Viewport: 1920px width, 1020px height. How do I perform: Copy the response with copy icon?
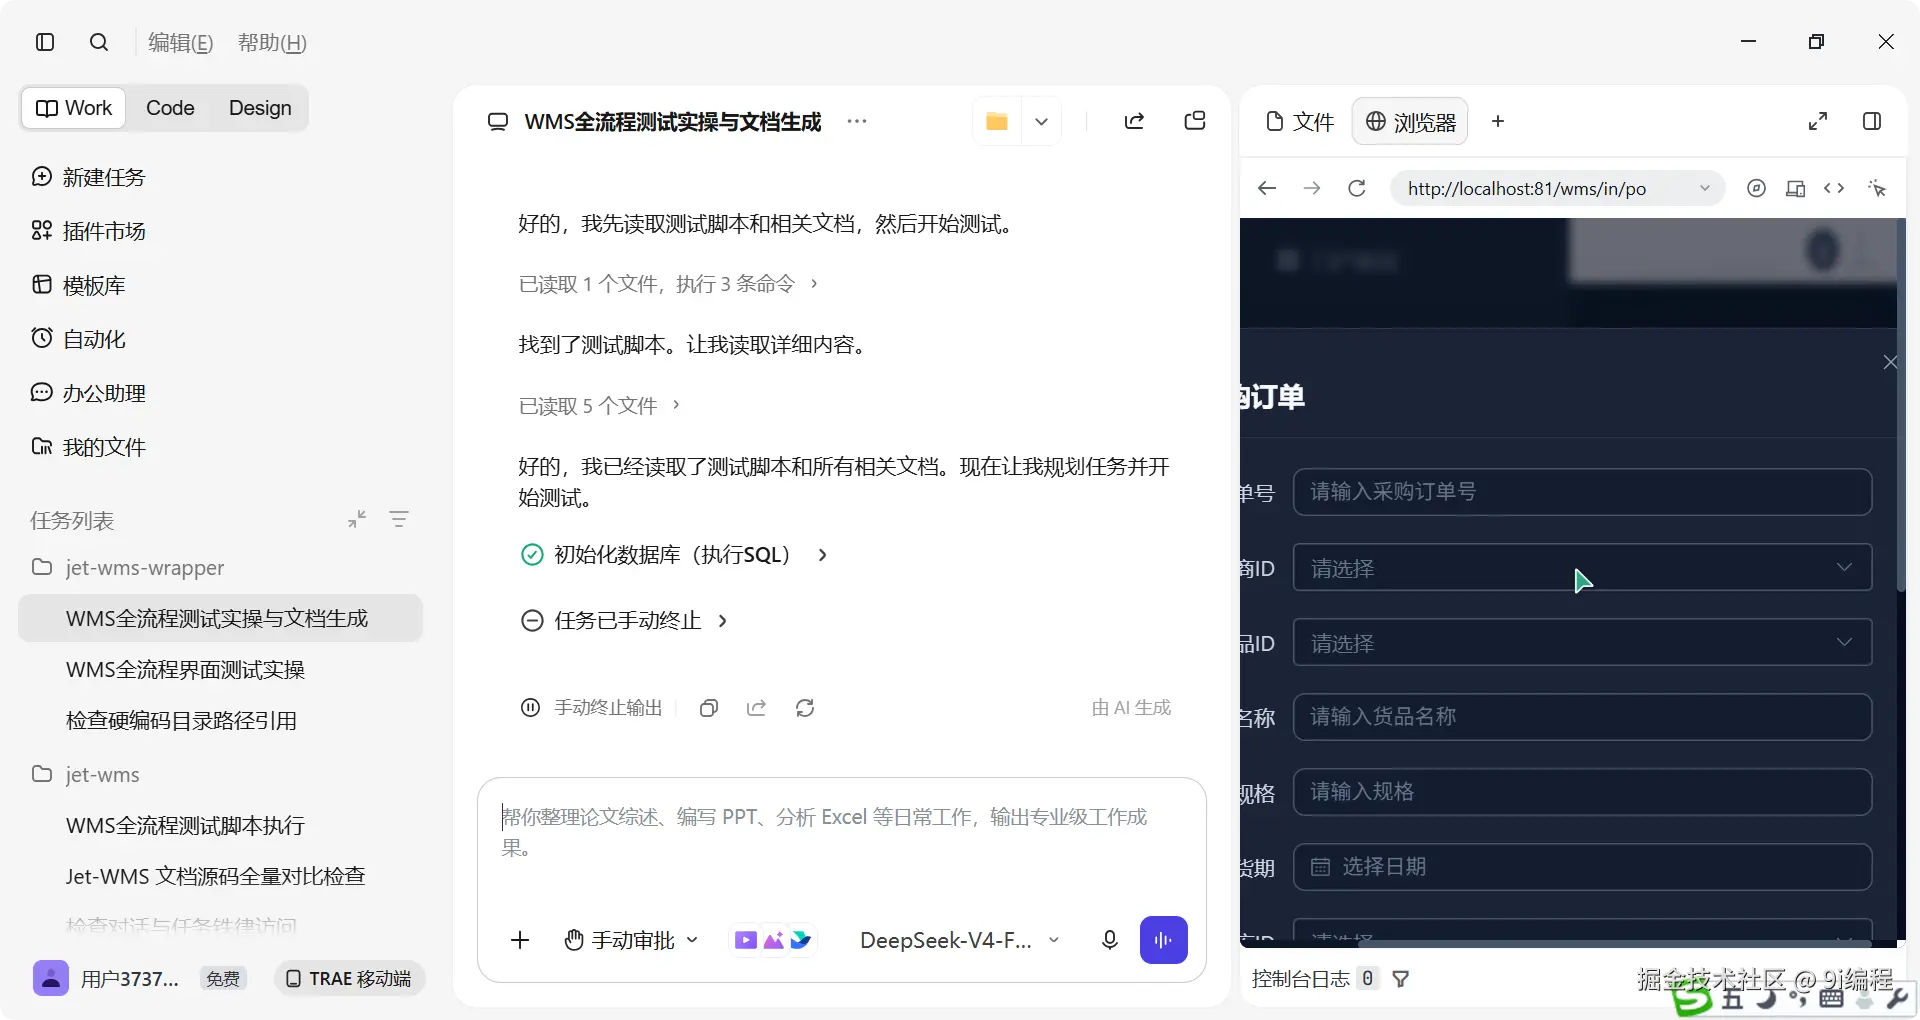coord(709,708)
